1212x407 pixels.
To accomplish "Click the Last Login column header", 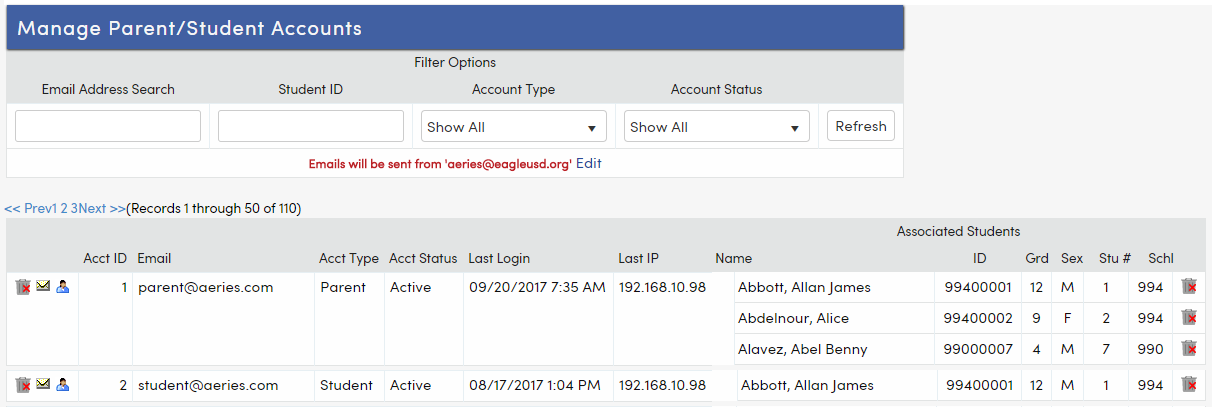I will pos(499,259).
